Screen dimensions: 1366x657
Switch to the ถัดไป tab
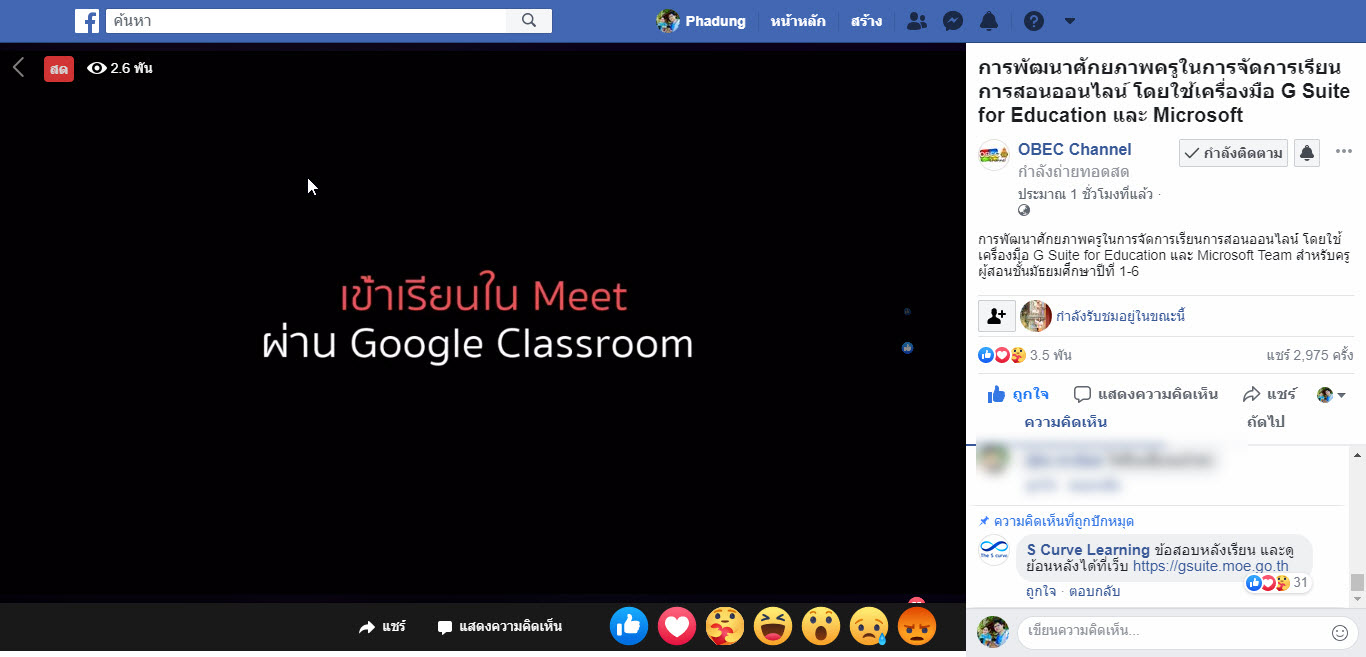click(x=1265, y=422)
